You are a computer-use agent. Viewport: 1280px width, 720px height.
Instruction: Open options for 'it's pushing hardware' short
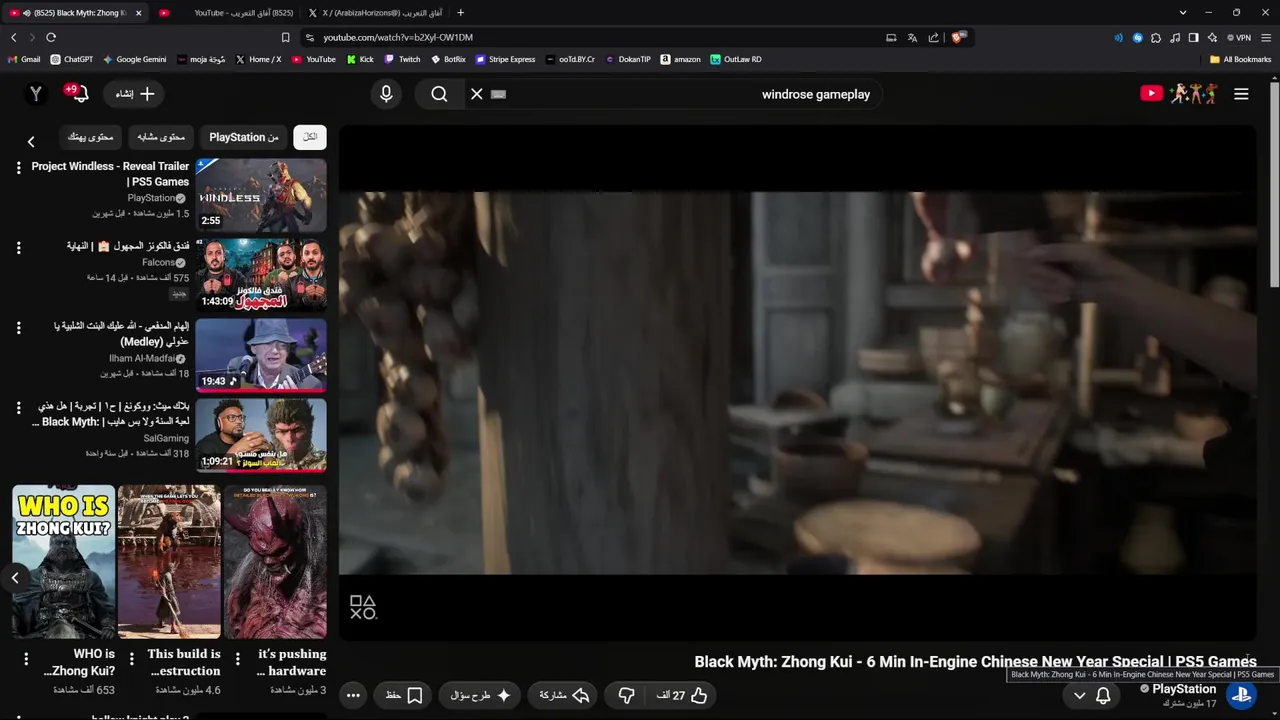point(238,658)
